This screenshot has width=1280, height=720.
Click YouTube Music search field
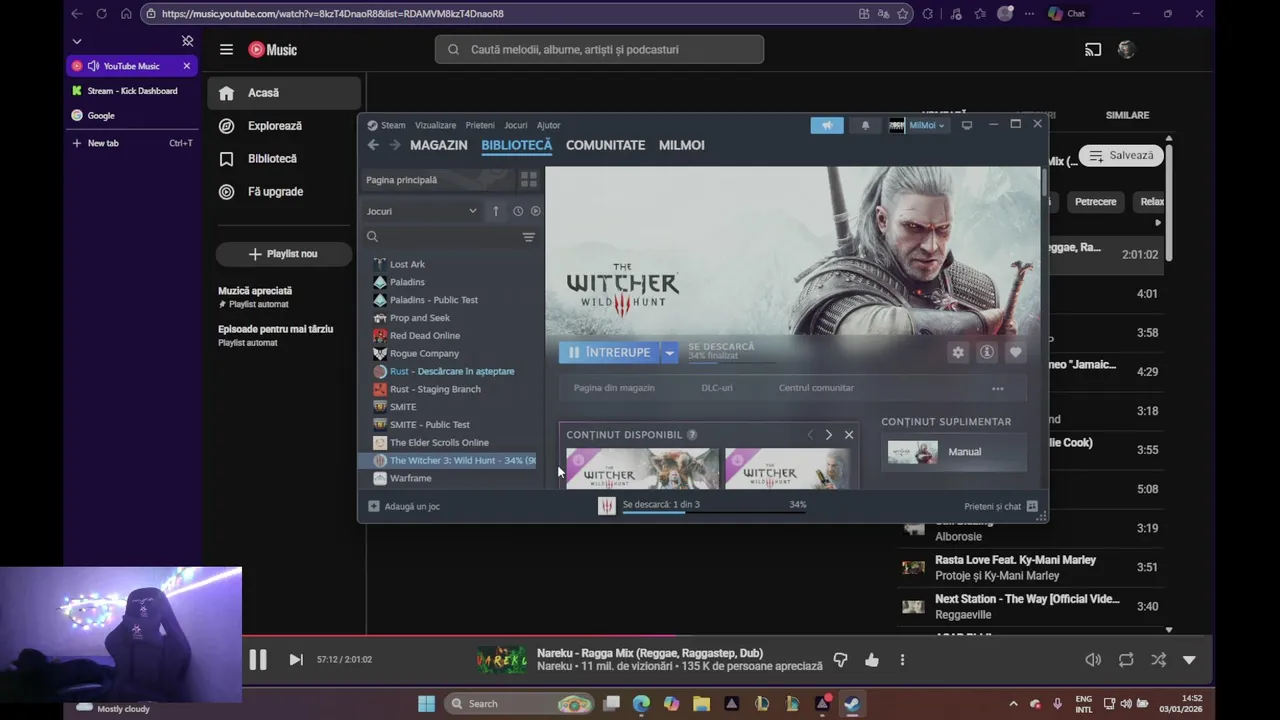coord(599,50)
